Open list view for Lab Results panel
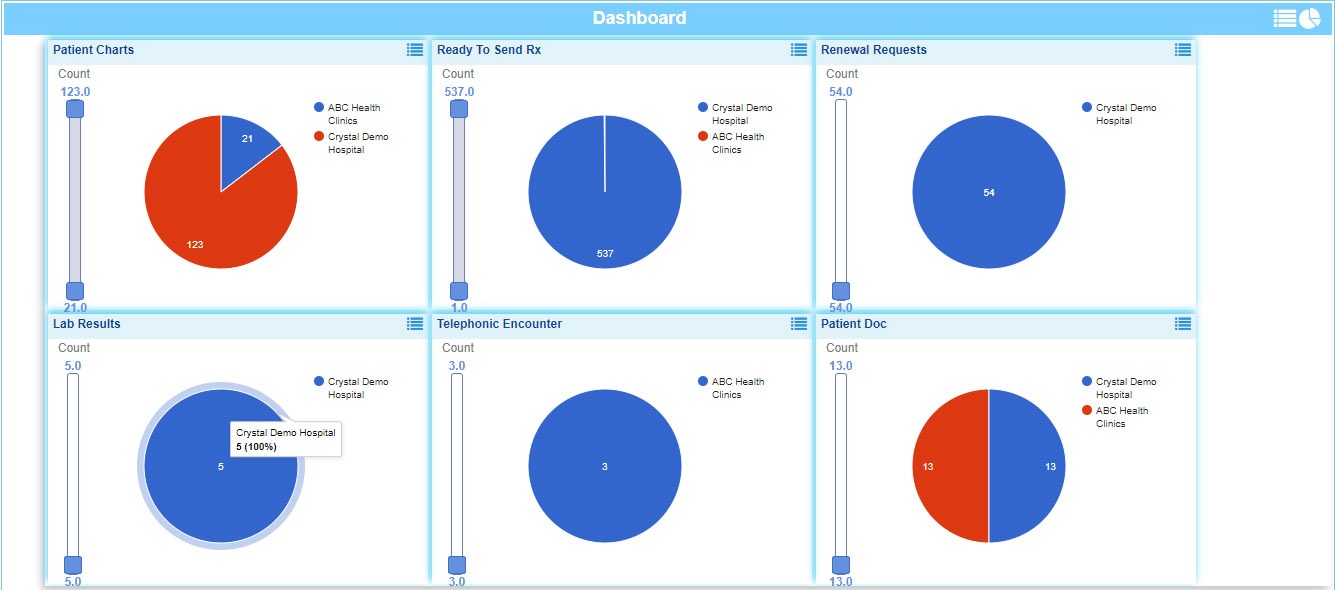Image resolution: width=1335 pixels, height=590 pixels. coord(415,324)
